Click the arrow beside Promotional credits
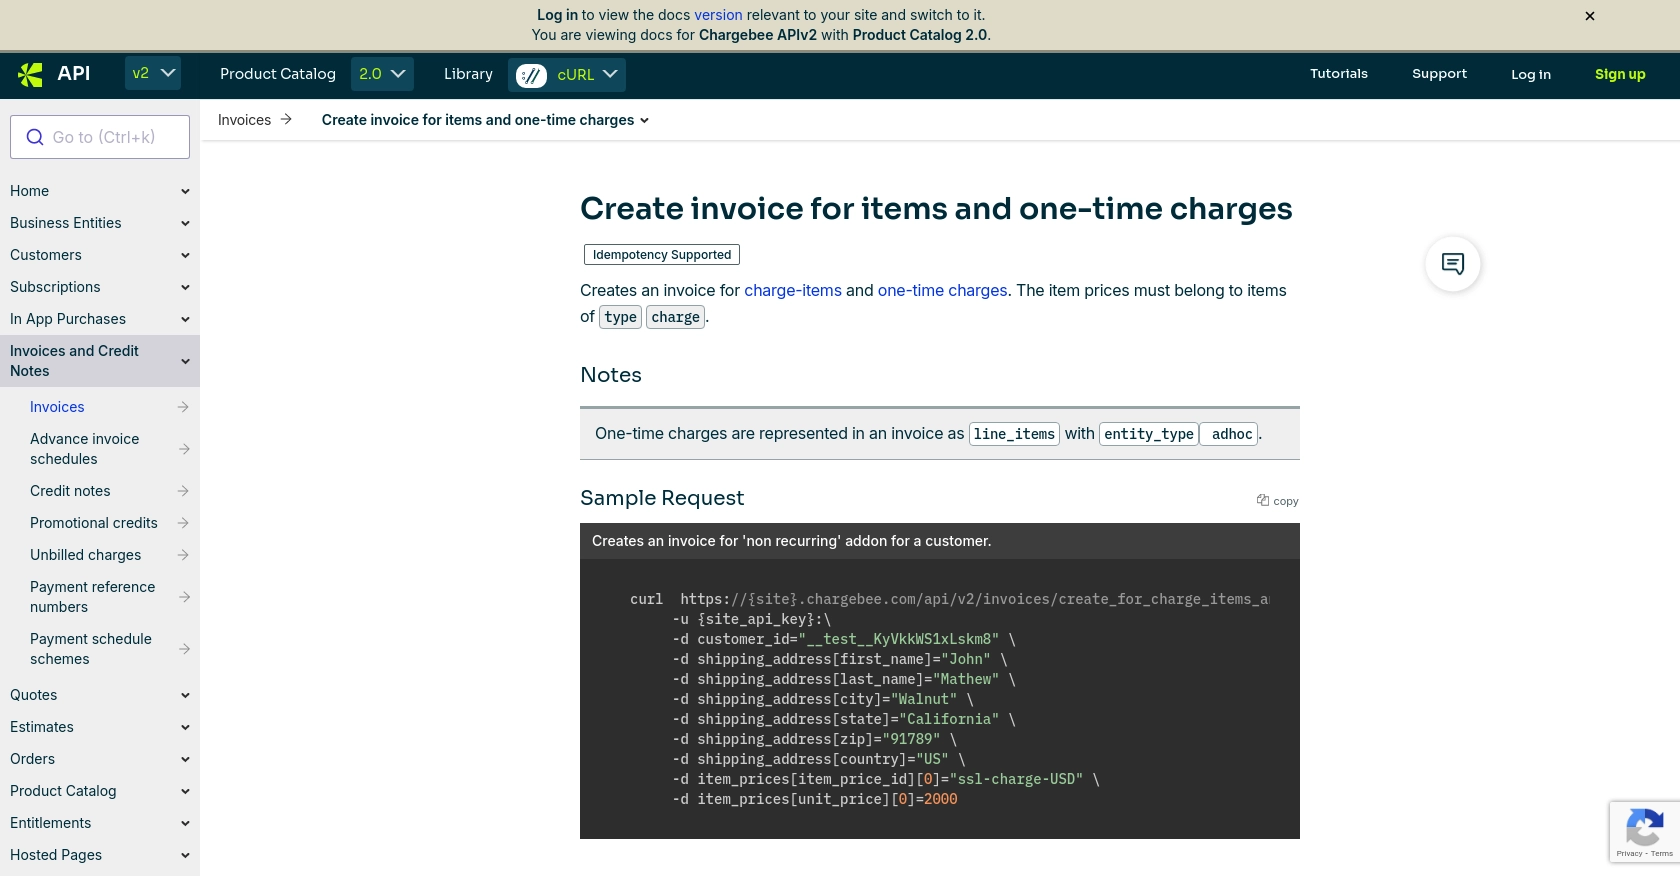Image resolution: width=1680 pixels, height=876 pixels. coord(183,523)
